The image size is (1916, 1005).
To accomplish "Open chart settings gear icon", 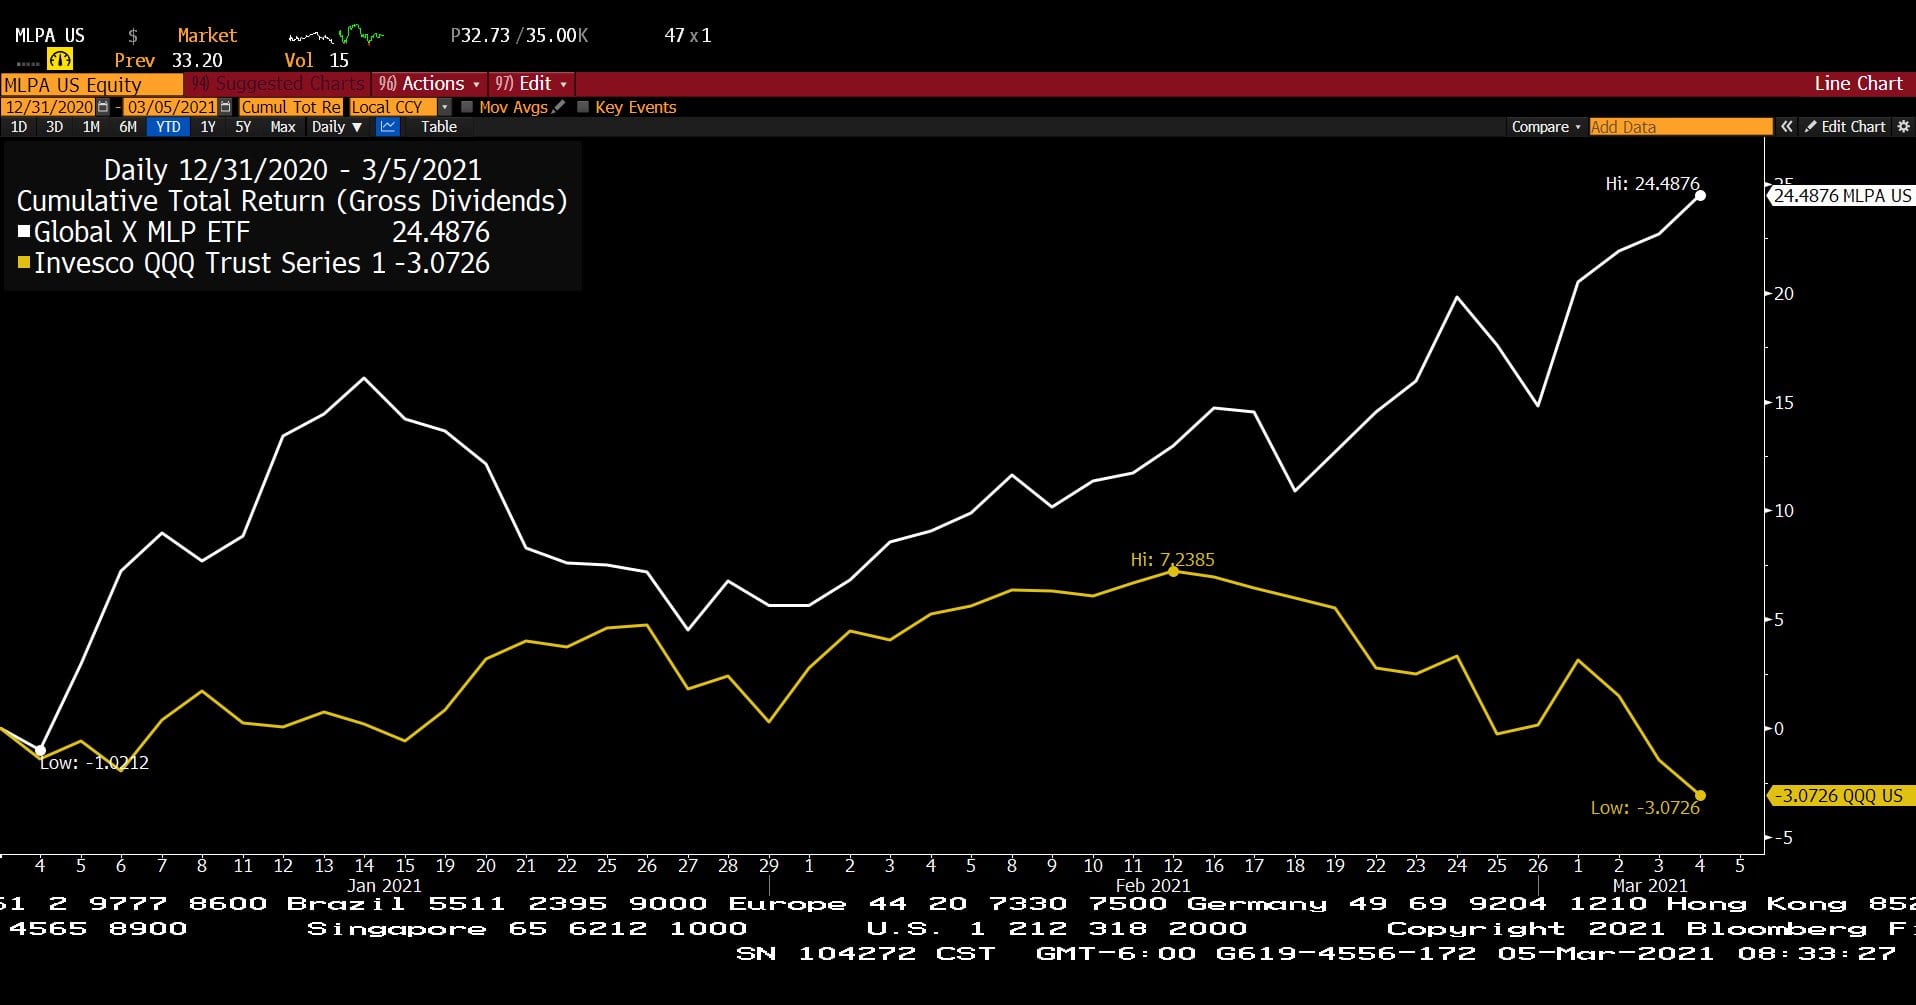I will click(1903, 127).
